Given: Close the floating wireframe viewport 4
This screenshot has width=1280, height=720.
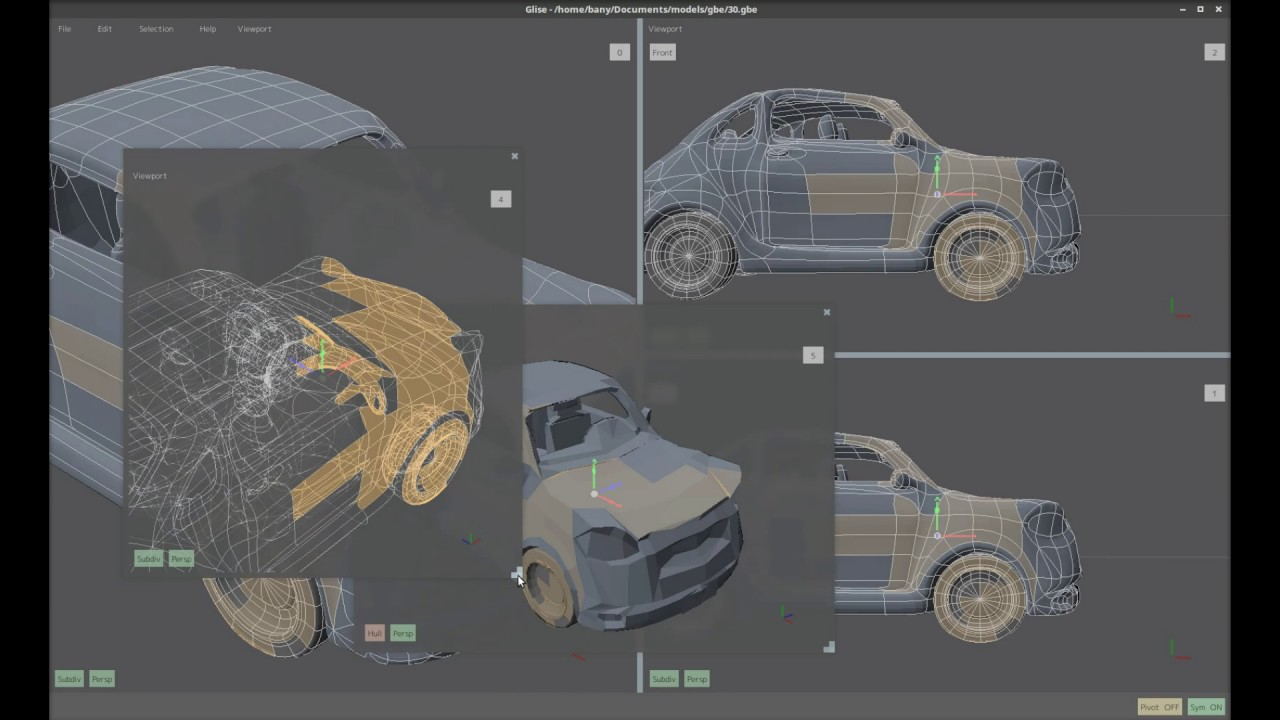Looking at the screenshot, I should tap(515, 156).
